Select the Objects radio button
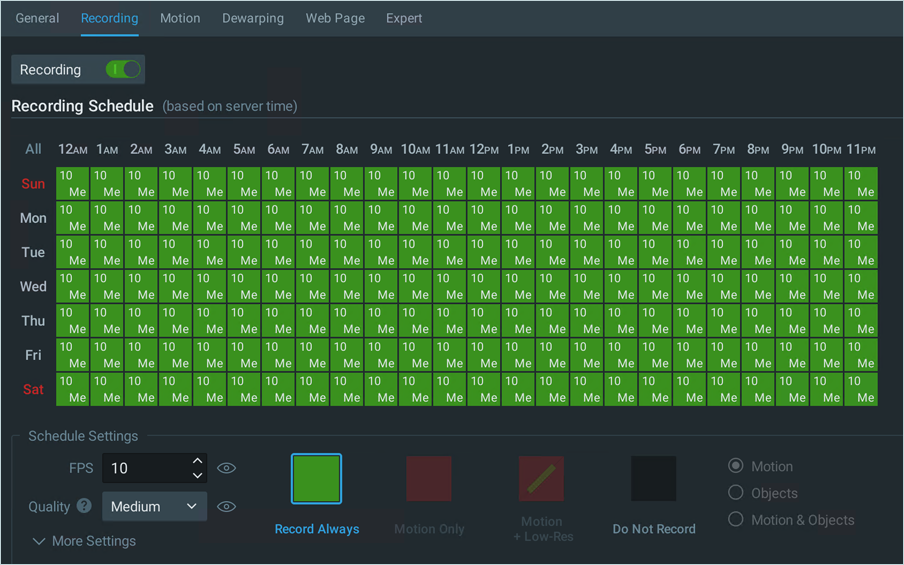The height and width of the screenshot is (565, 904). coord(736,493)
